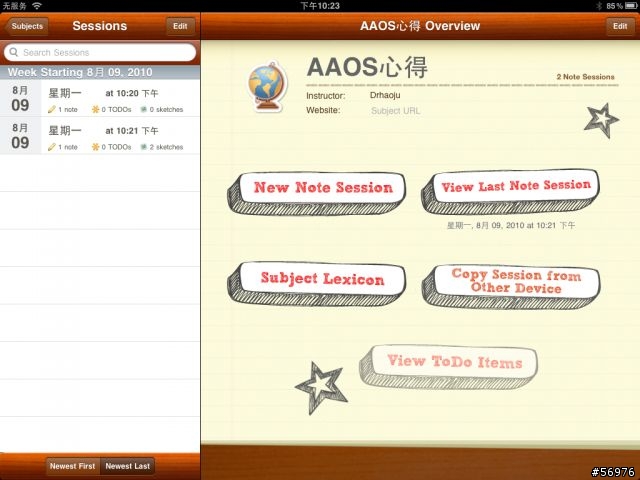Click the magnifier icon in search box
640x480 pixels.
coord(13,52)
